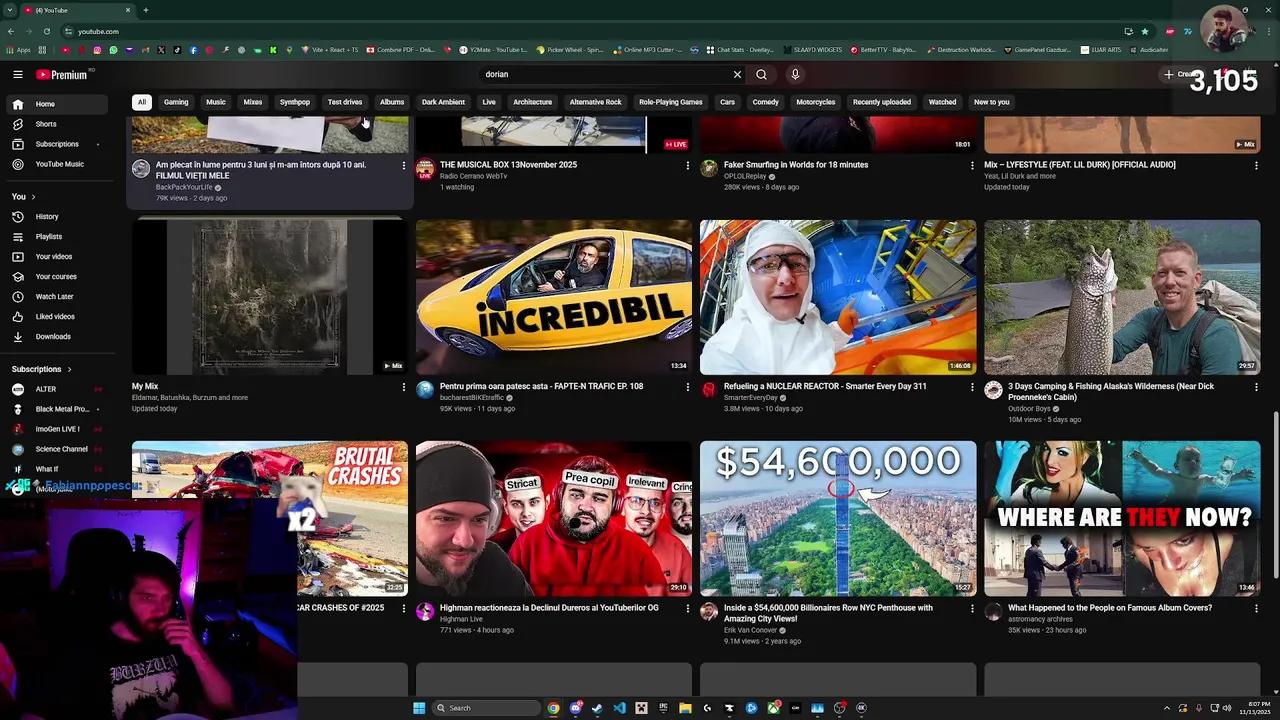Screen dimensions: 1280x720
Task: Expand the You section in the sidebar
Action: point(24,196)
